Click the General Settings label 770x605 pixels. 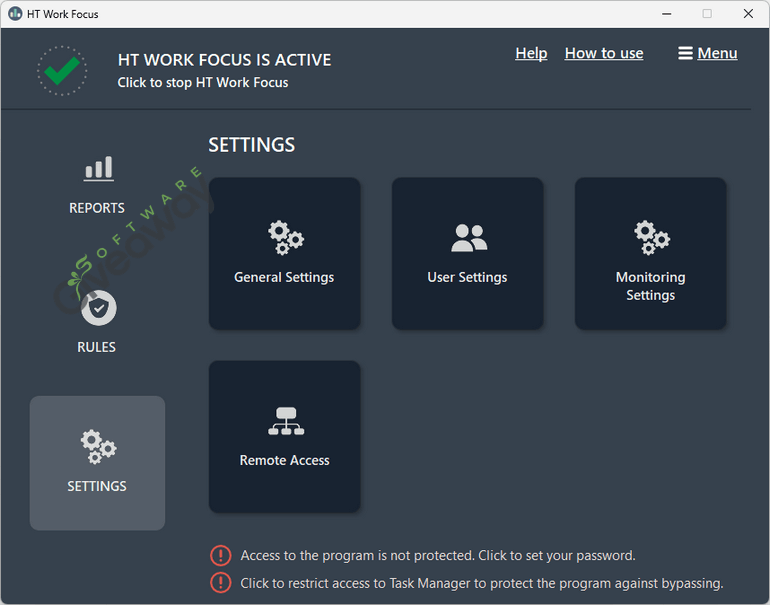pos(284,277)
